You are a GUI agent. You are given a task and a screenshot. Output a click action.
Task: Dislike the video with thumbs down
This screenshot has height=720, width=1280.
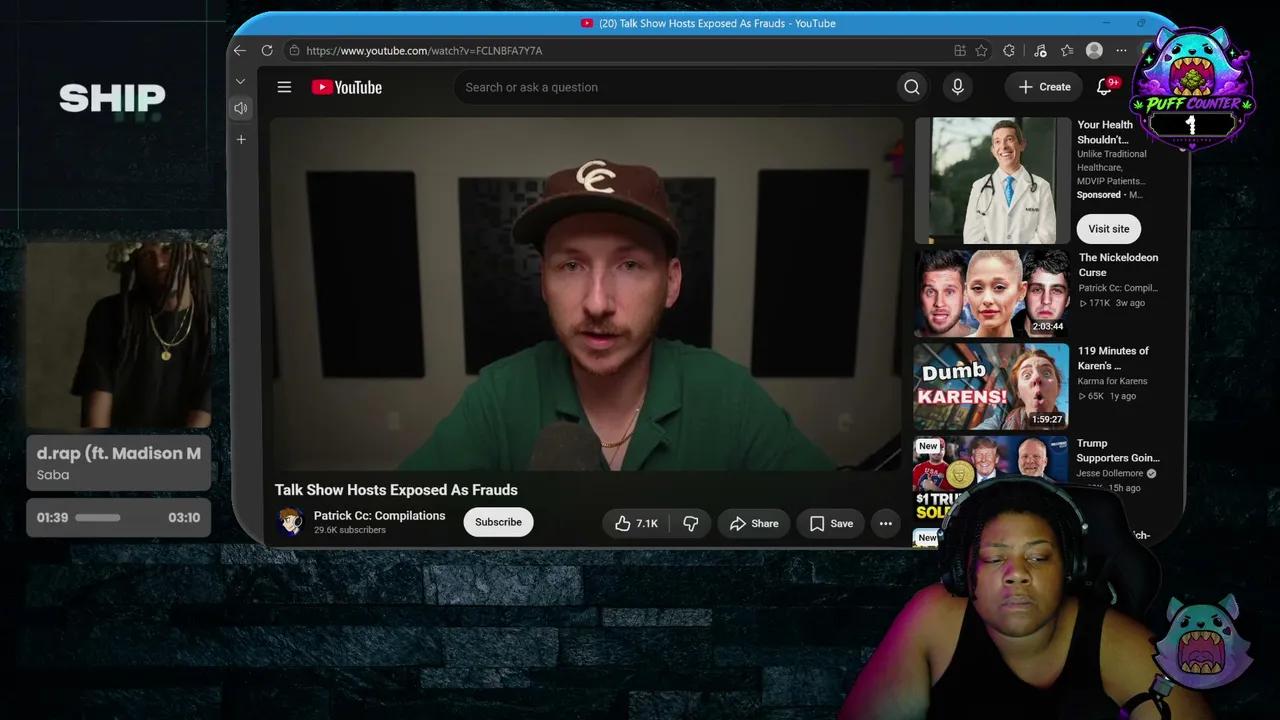click(x=690, y=523)
